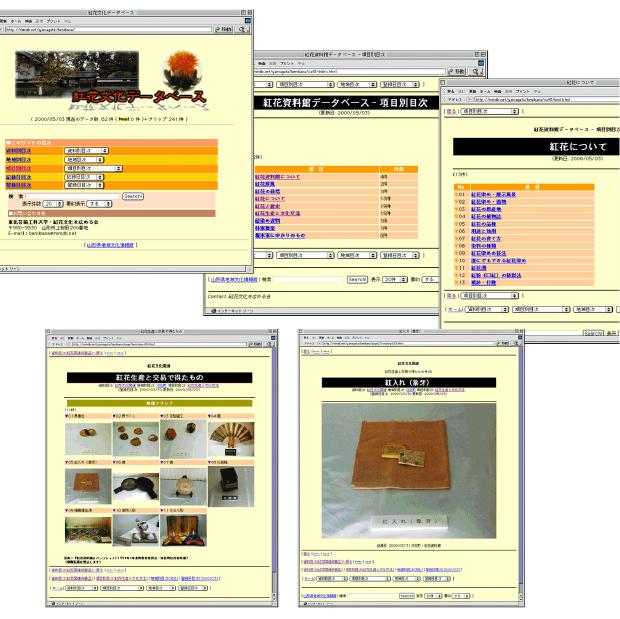Click the safflower photo on home page
This screenshot has width=620, height=619.
tap(182, 72)
